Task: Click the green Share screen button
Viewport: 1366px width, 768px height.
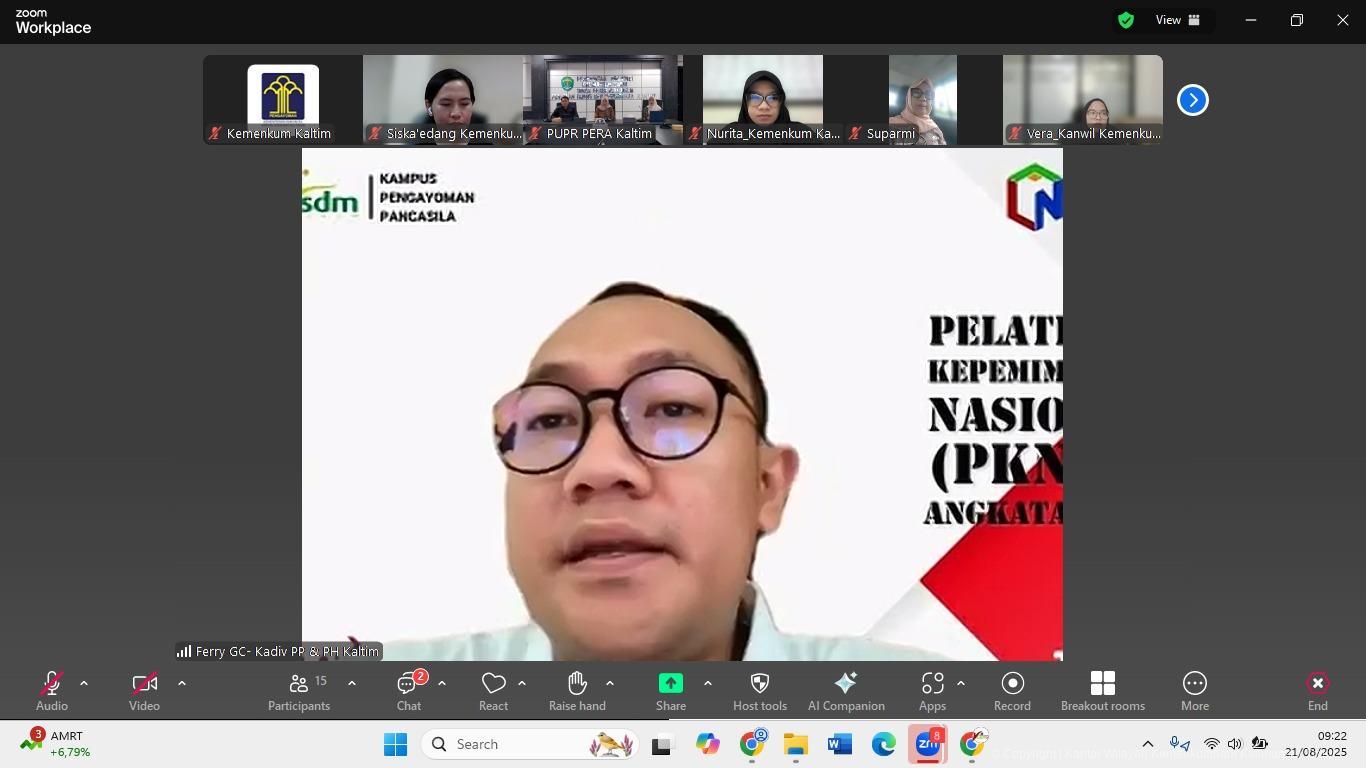Action: 670,691
